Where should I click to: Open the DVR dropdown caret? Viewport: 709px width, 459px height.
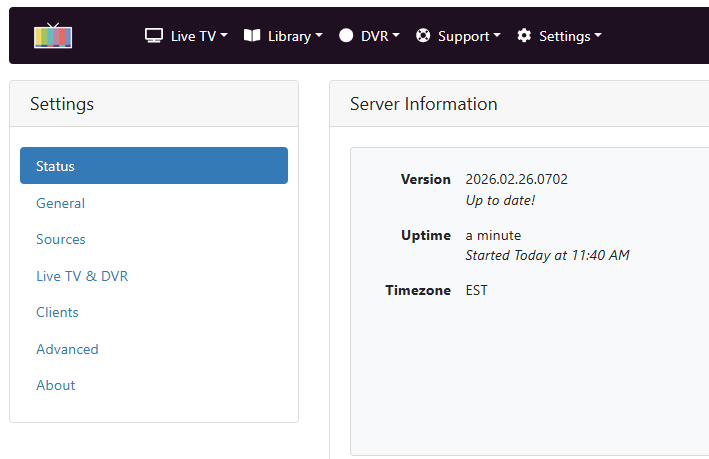(396, 36)
